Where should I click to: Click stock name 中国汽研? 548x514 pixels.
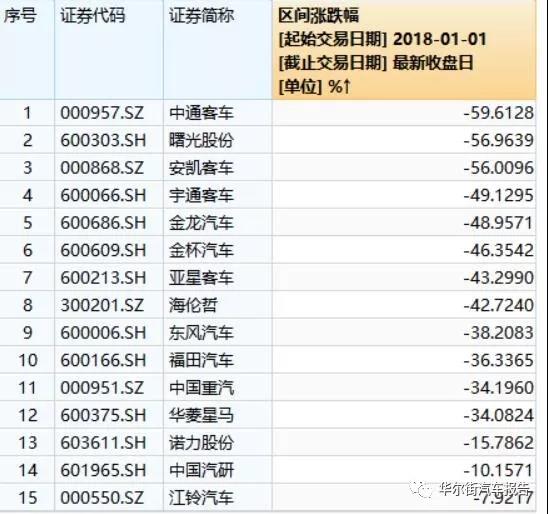tap(201, 470)
